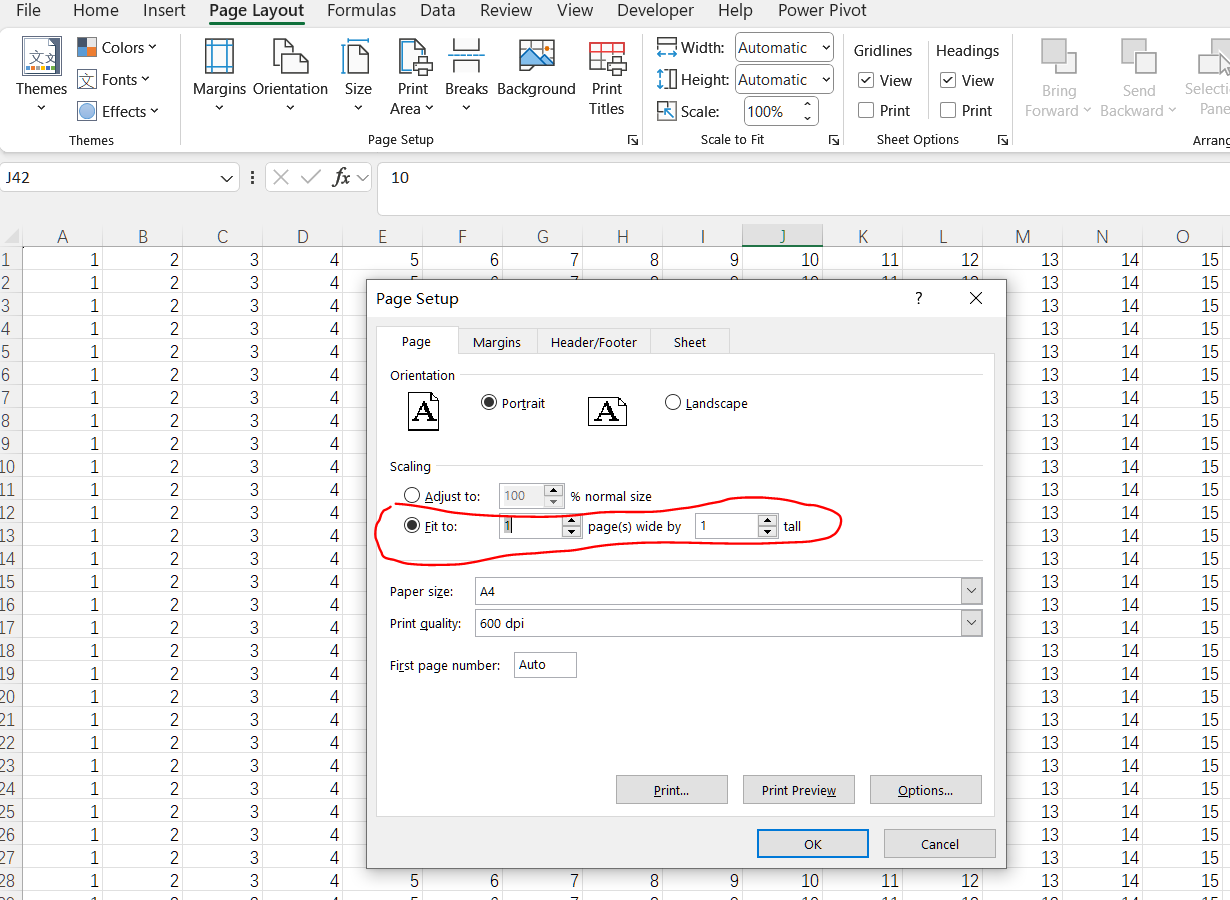Click the Breaks icon
This screenshot has width=1230, height=900.
pyautogui.click(x=466, y=58)
